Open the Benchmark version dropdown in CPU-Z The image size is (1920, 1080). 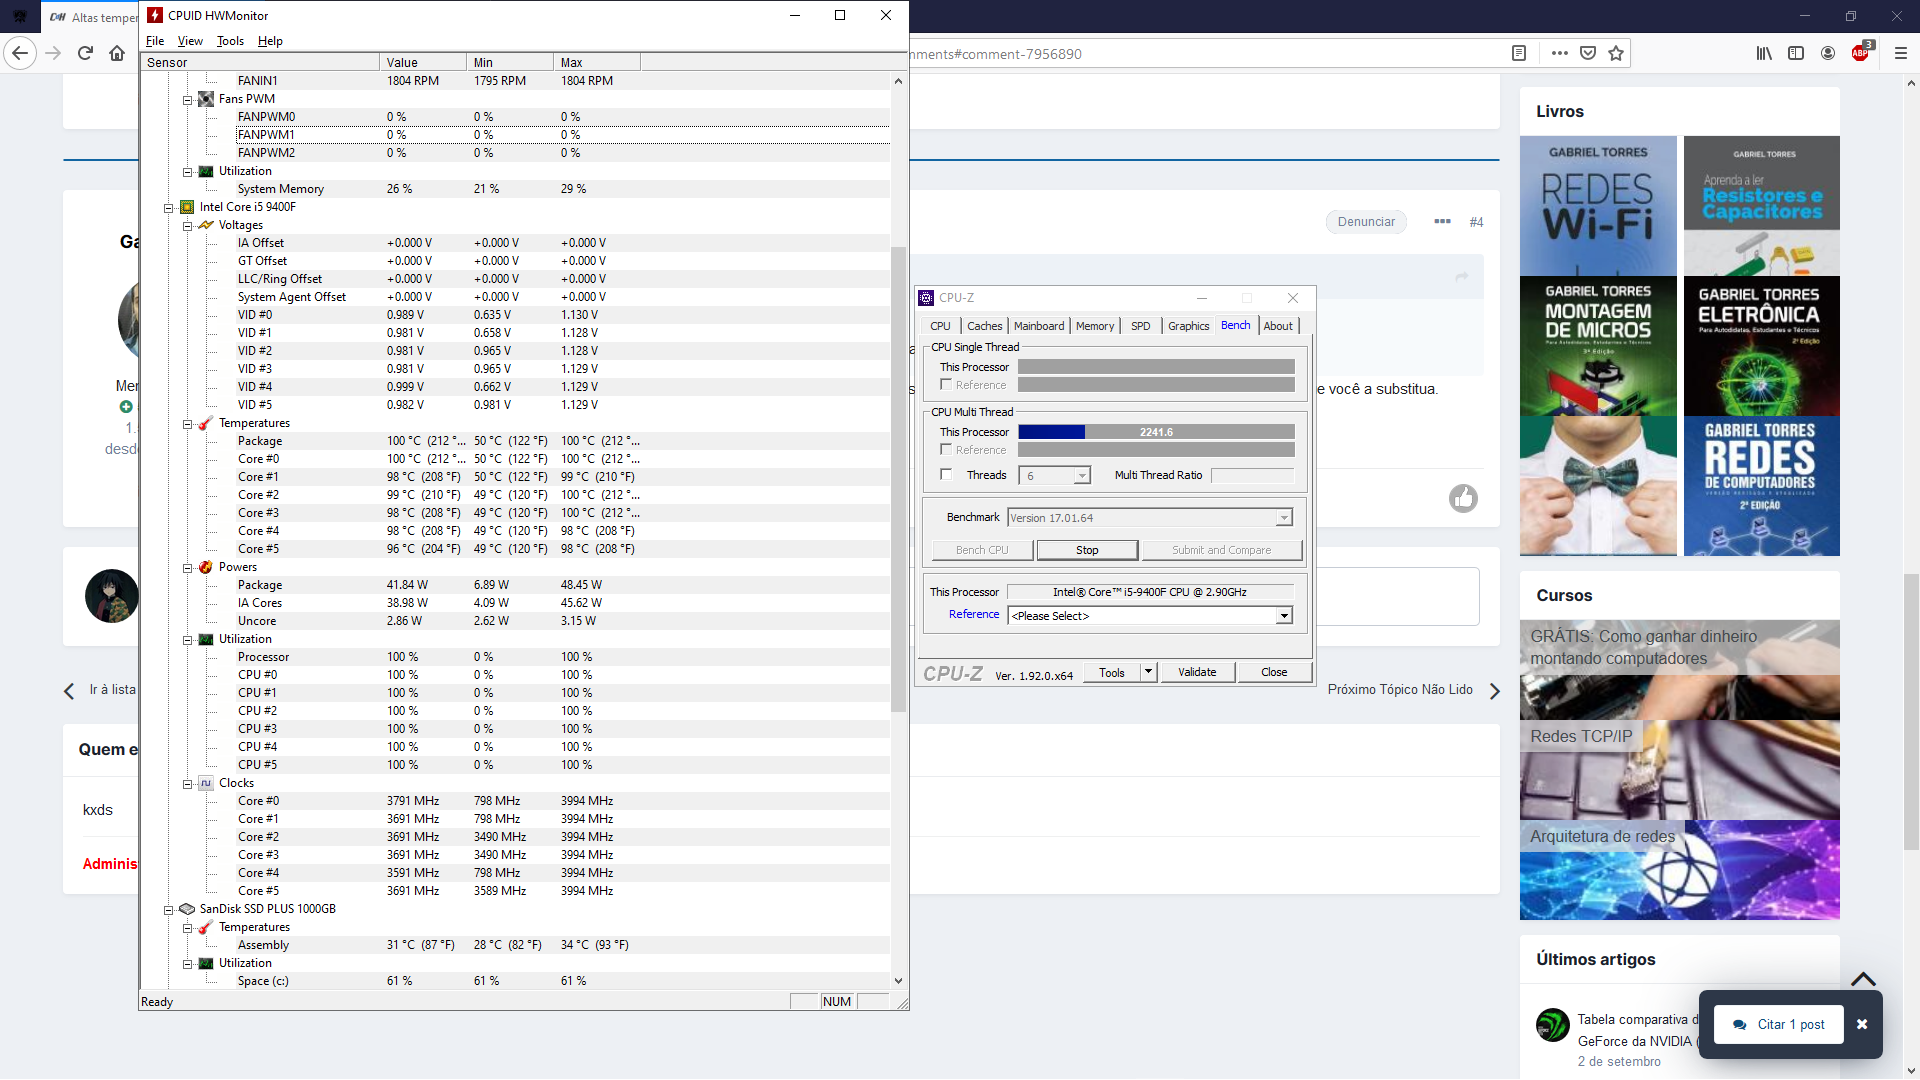coord(1284,518)
